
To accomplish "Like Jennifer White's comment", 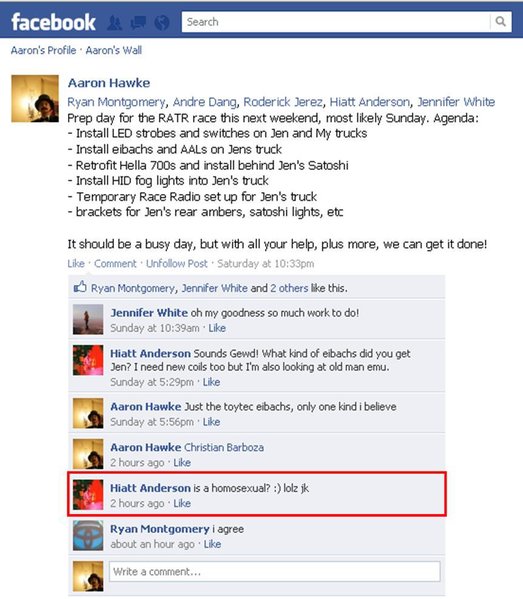I will 217,328.
